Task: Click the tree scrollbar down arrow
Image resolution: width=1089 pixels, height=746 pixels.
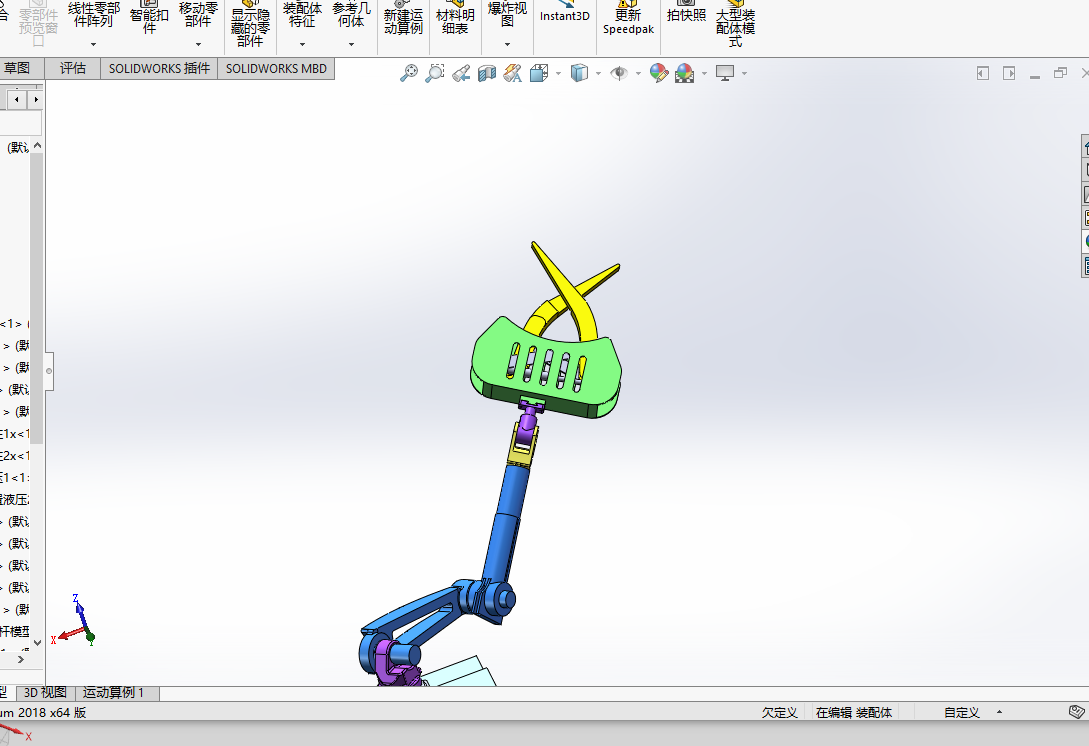Action: (x=38, y=643)
